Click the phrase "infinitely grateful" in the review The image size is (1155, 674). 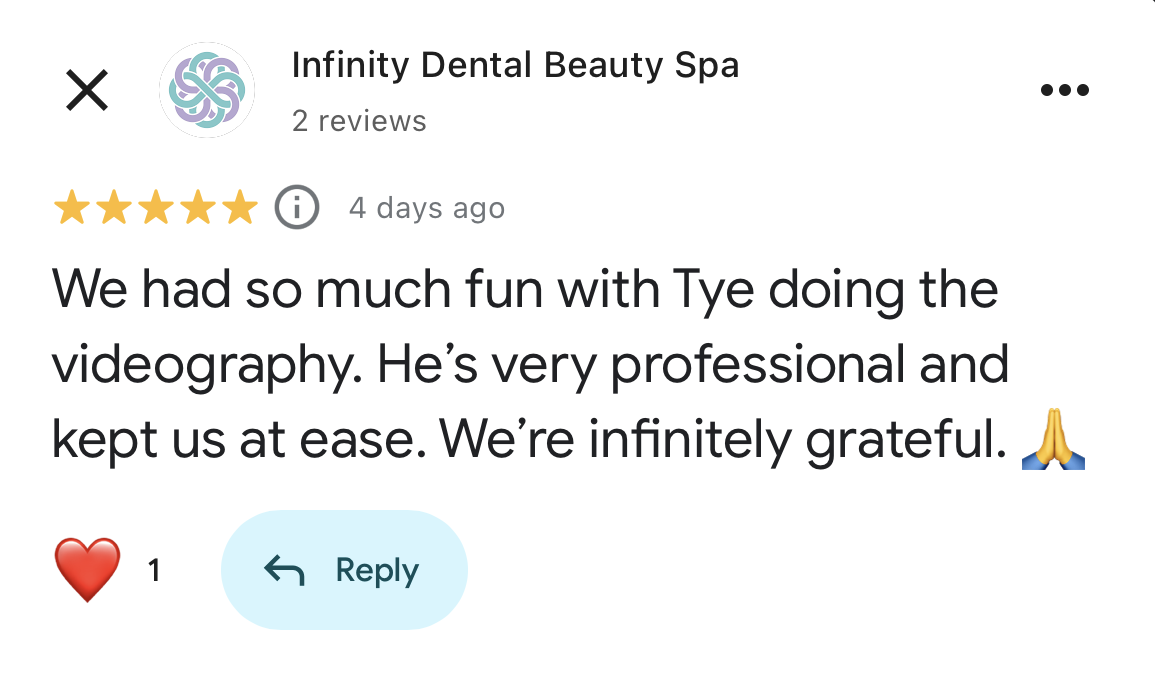click(796, 441)
